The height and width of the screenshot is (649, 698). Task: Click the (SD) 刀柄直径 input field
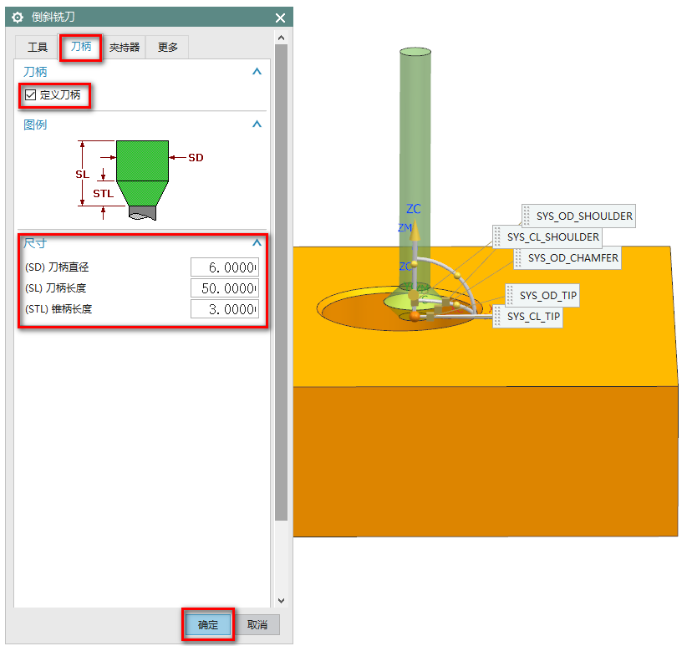pos(224,267)
